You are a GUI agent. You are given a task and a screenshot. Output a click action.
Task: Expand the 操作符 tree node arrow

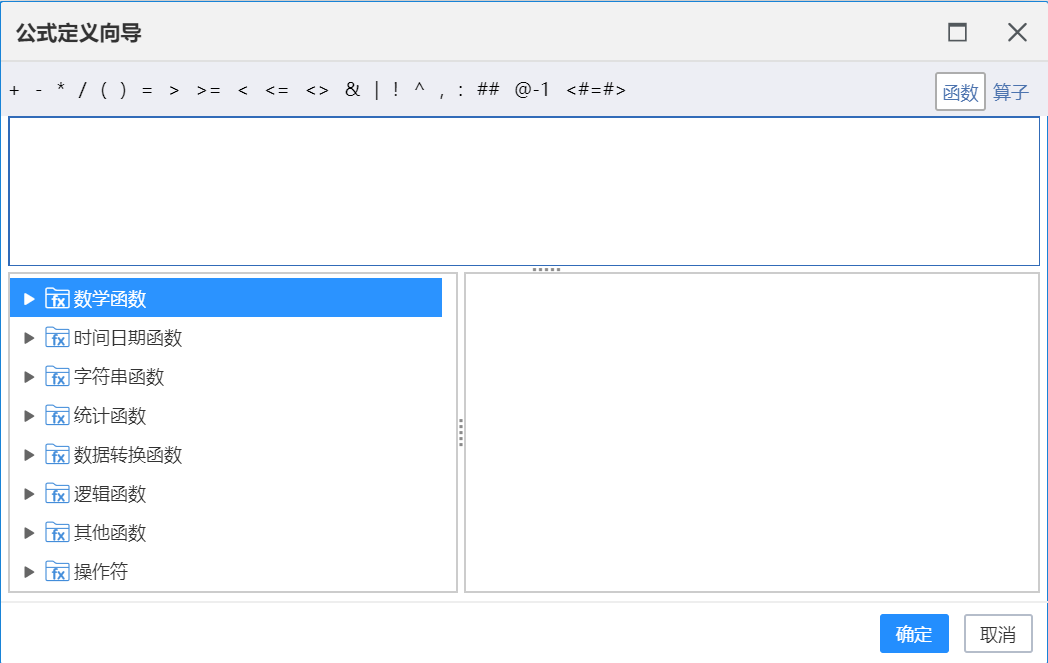pyautogui.click(x=29, y=572)
